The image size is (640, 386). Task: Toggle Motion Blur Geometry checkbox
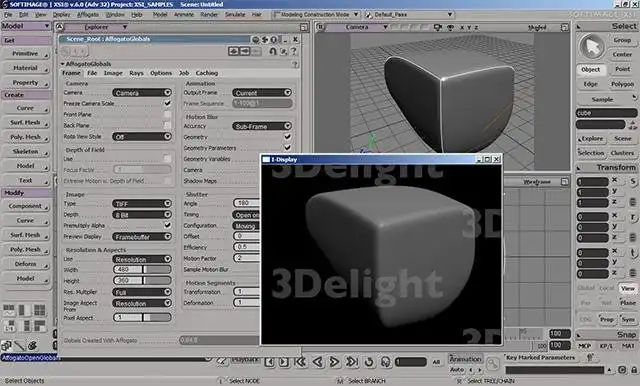coord(287,137)
